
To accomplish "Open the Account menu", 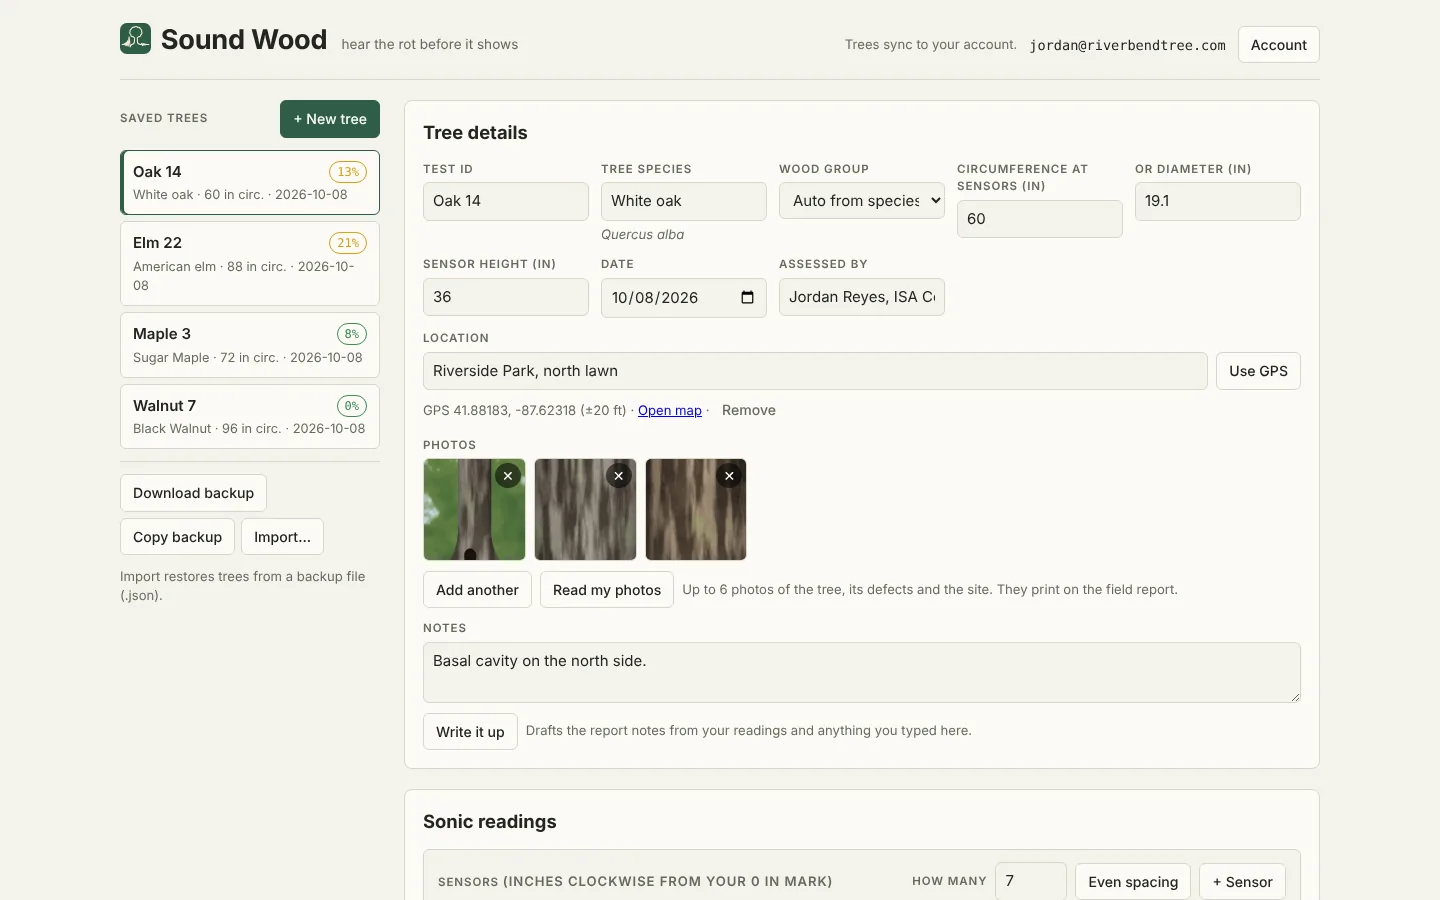I will (1279, 45).
